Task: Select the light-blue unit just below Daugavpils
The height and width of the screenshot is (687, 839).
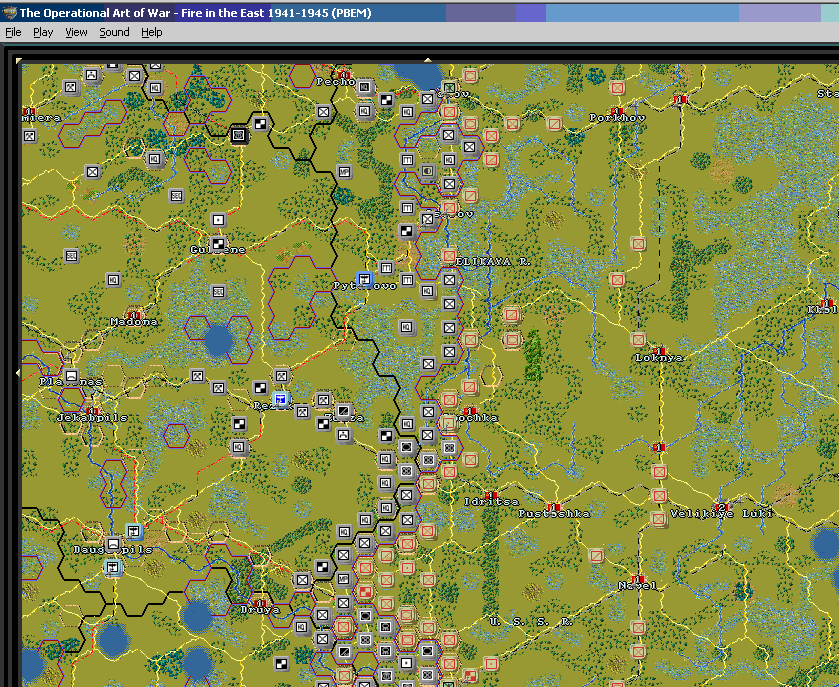Action: click(x=112, y=567)
